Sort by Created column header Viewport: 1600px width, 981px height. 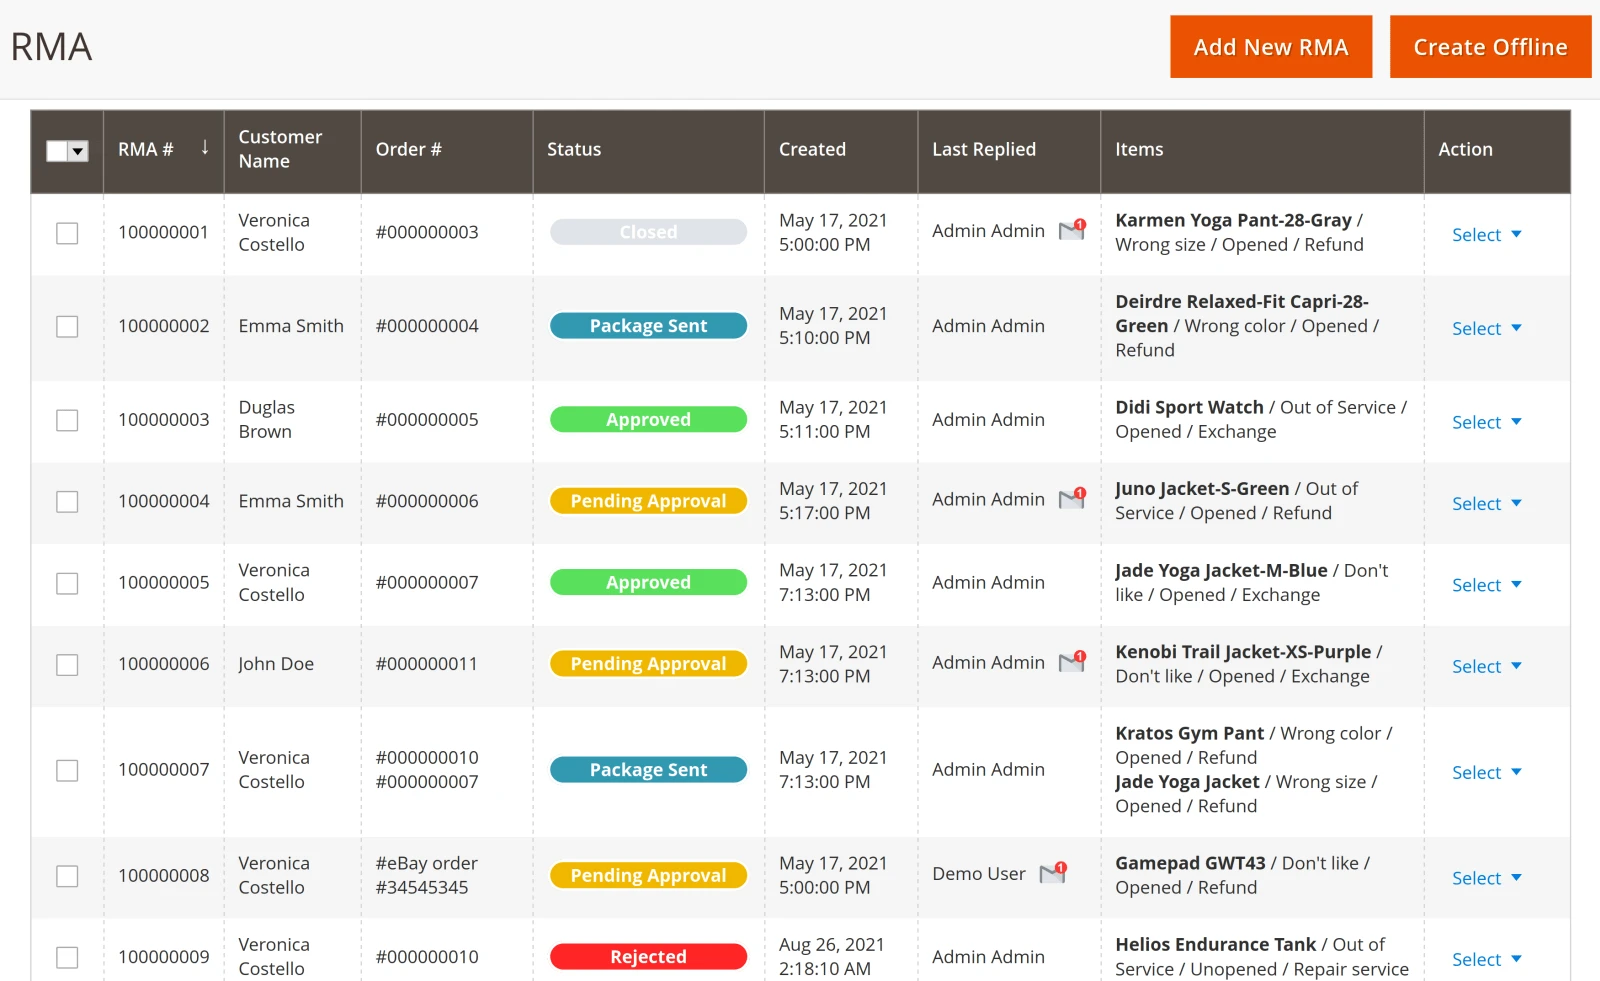[x=812, y=149]
